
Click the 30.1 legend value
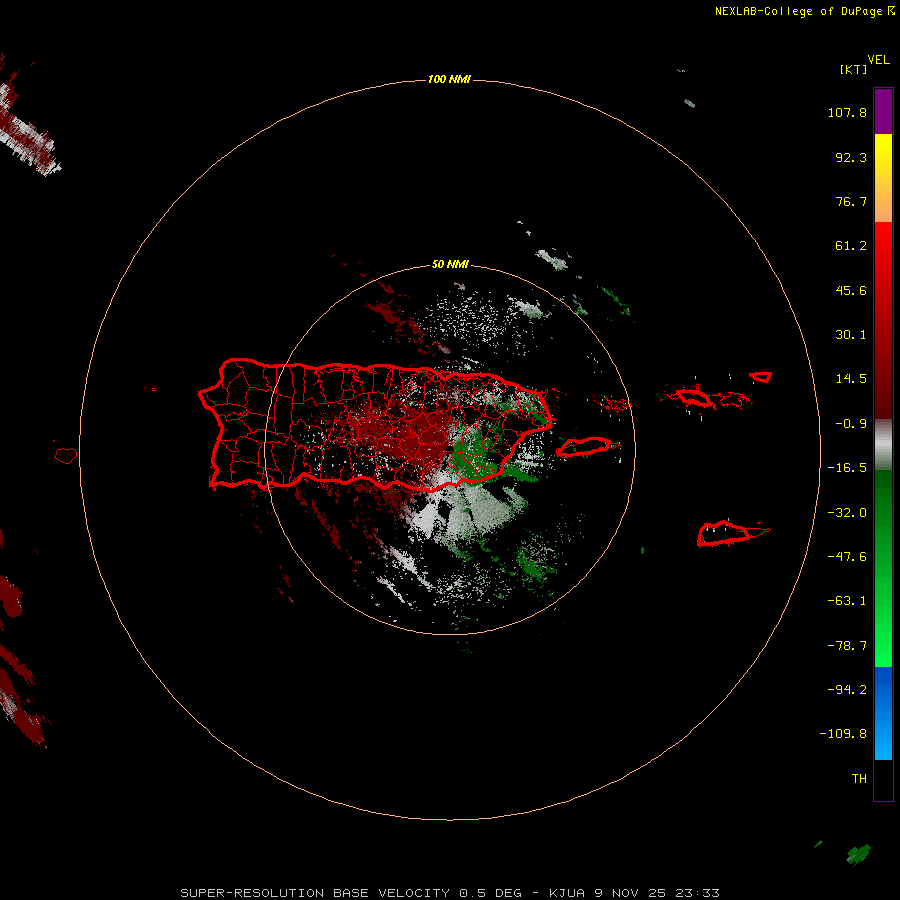851,335
